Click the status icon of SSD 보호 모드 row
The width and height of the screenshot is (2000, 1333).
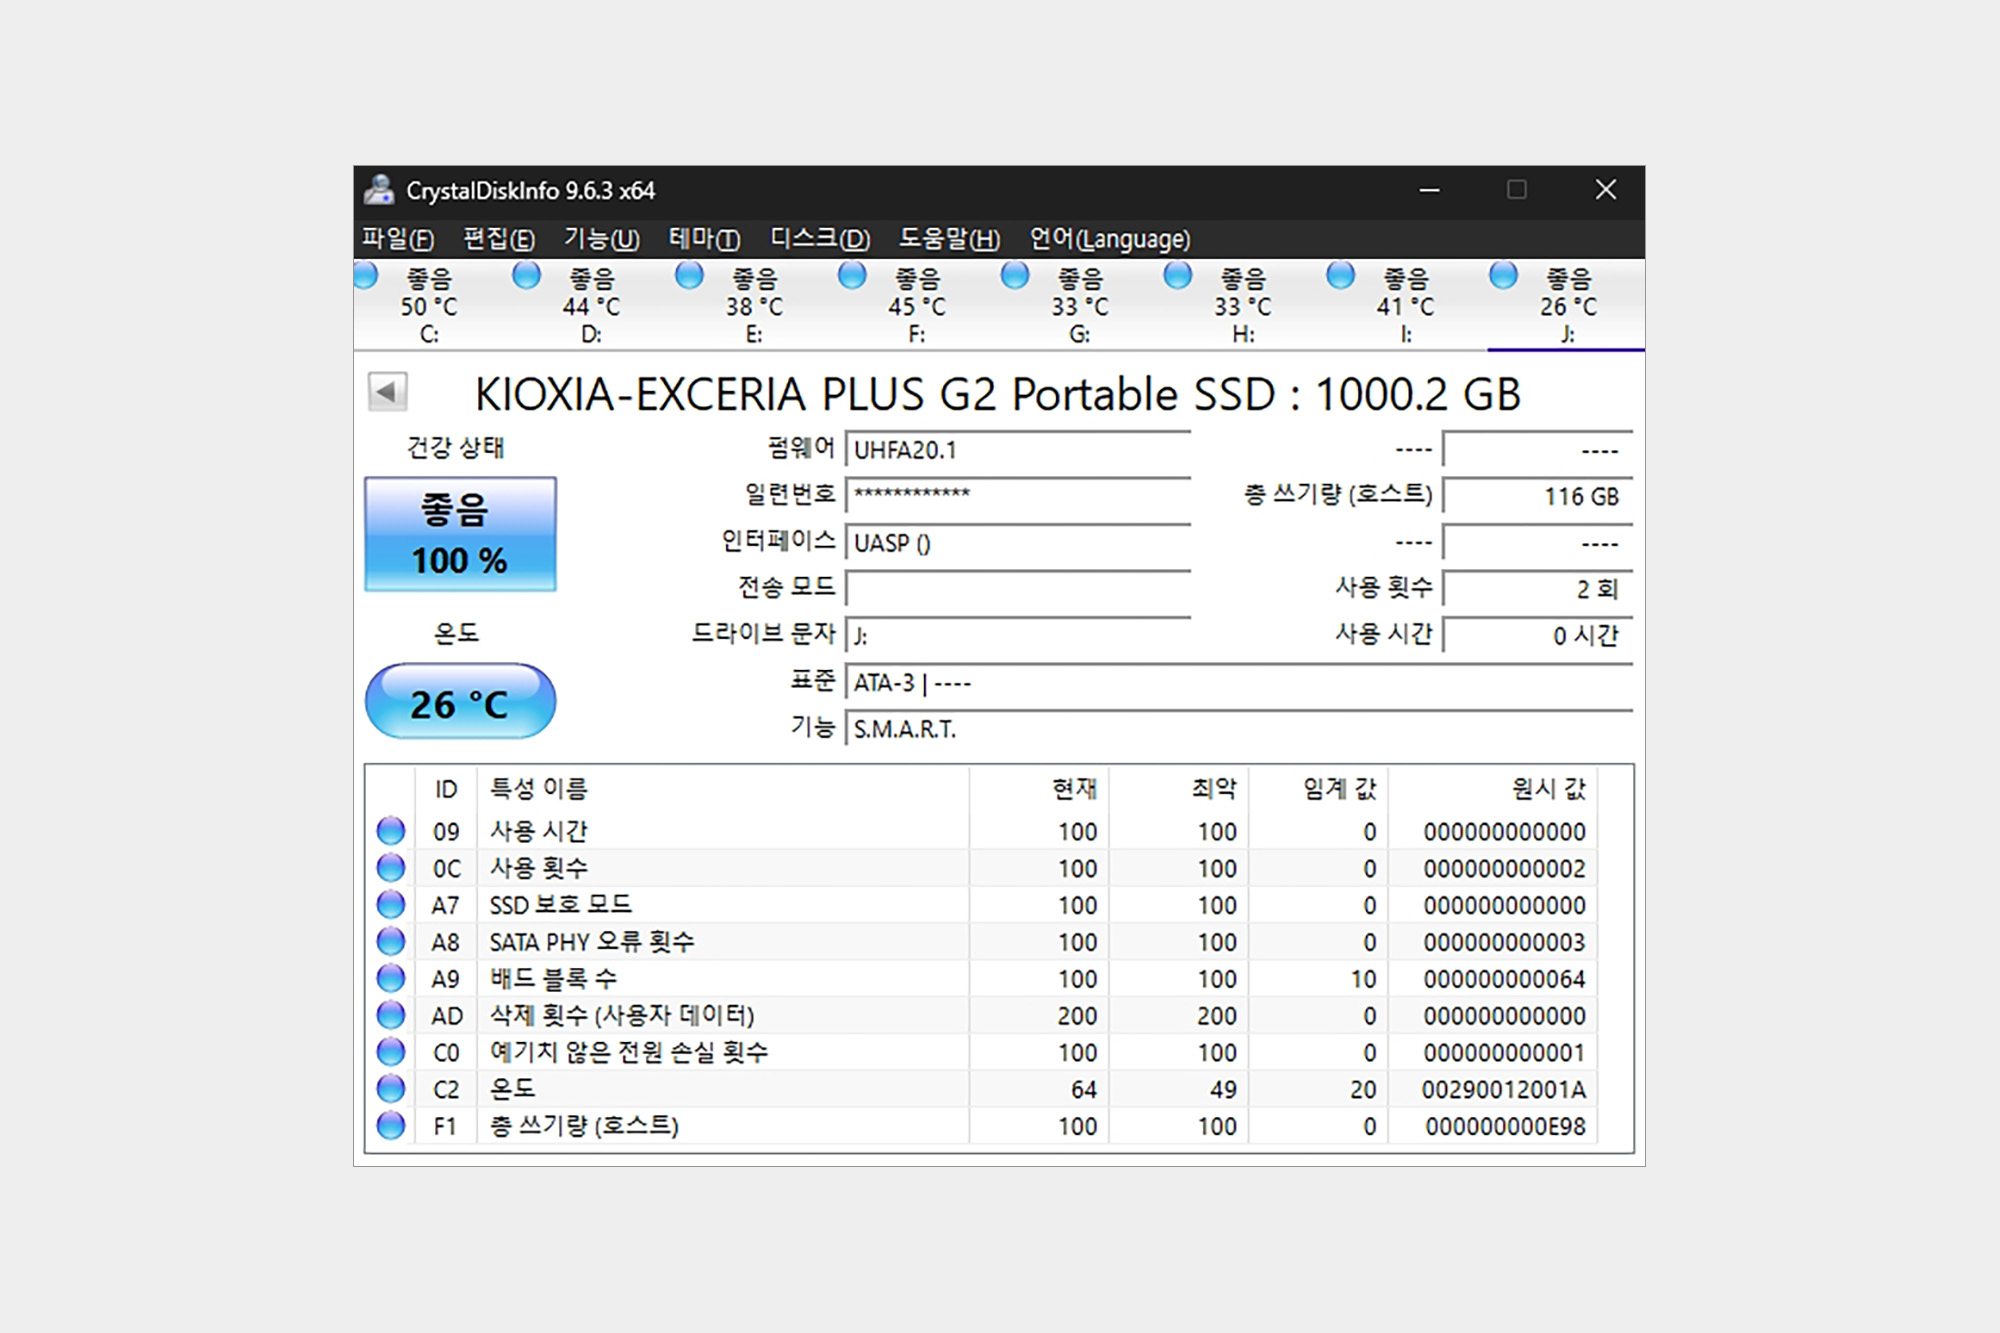coord(391,905)
